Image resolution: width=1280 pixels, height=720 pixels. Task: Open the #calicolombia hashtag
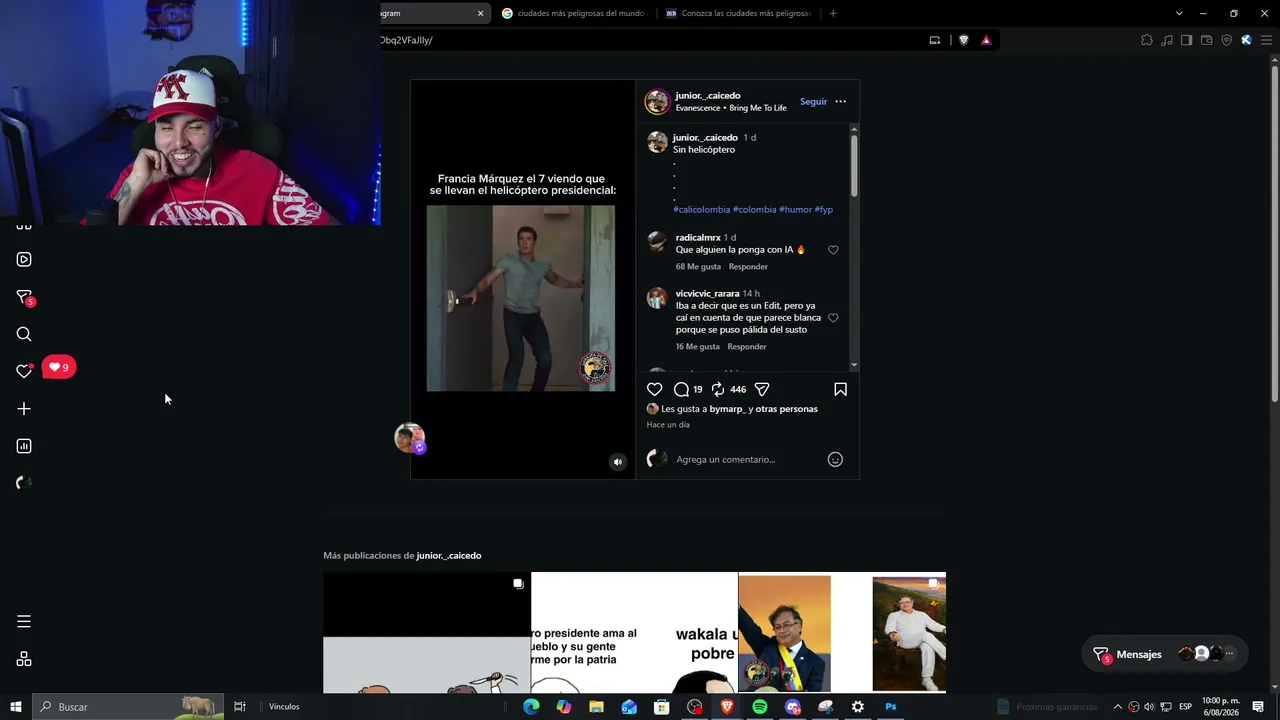tap(701, 210)
